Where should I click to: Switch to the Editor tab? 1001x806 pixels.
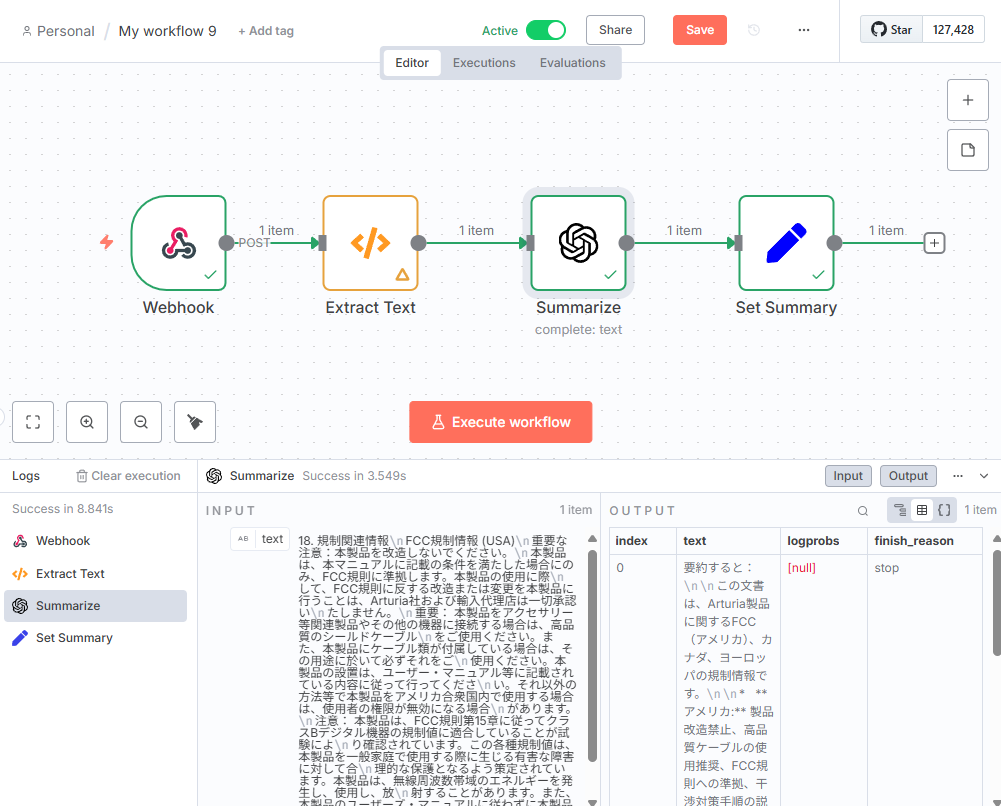[412, 63]
